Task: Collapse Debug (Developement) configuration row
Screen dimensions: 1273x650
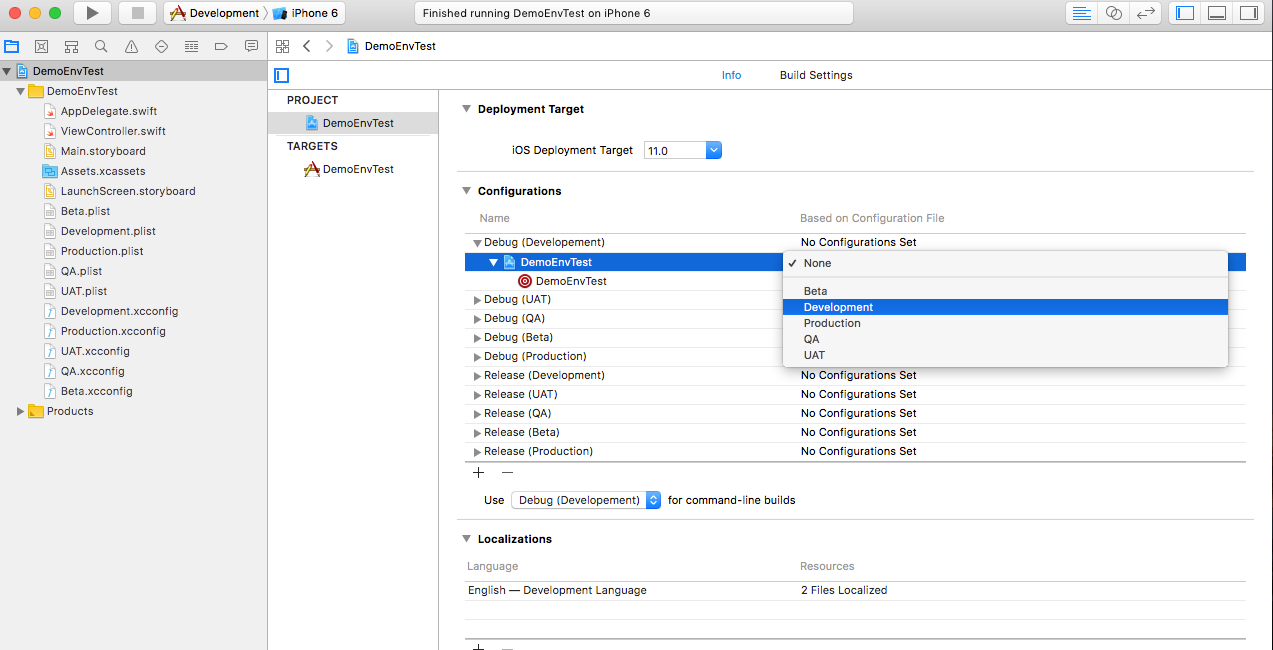Action: (477, 242)
